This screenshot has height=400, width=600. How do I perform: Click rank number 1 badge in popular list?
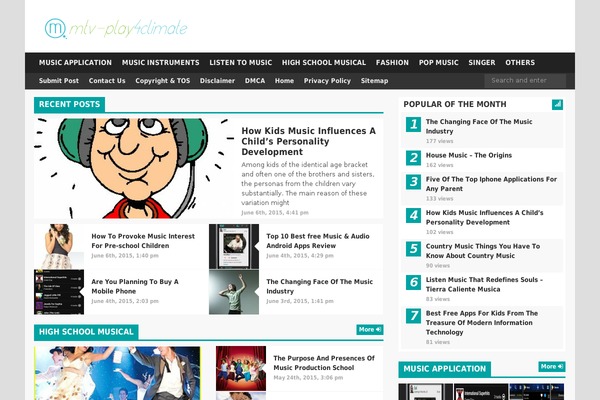413,124
